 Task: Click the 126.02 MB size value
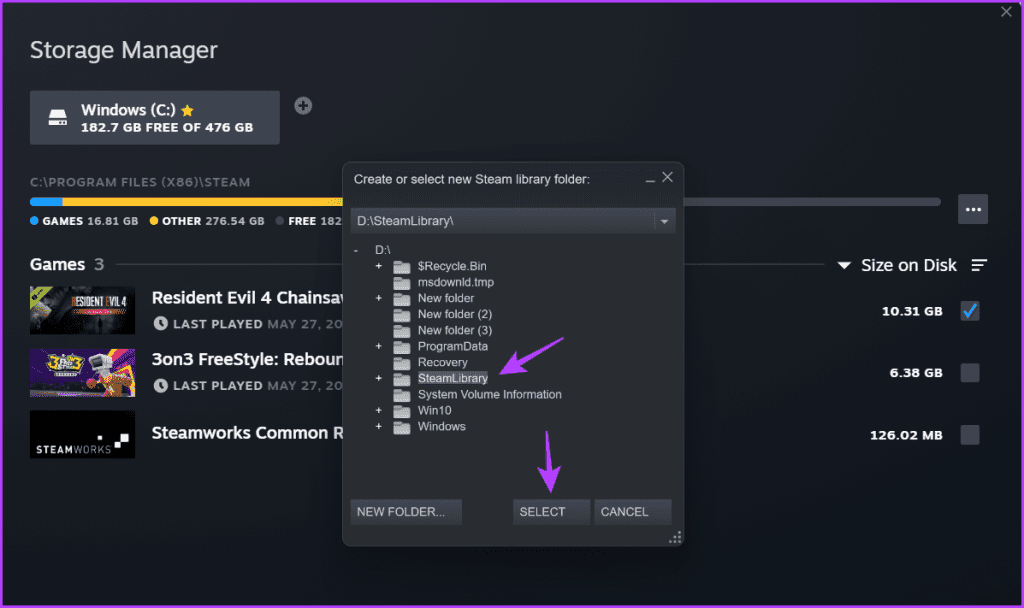coord(906,436)
